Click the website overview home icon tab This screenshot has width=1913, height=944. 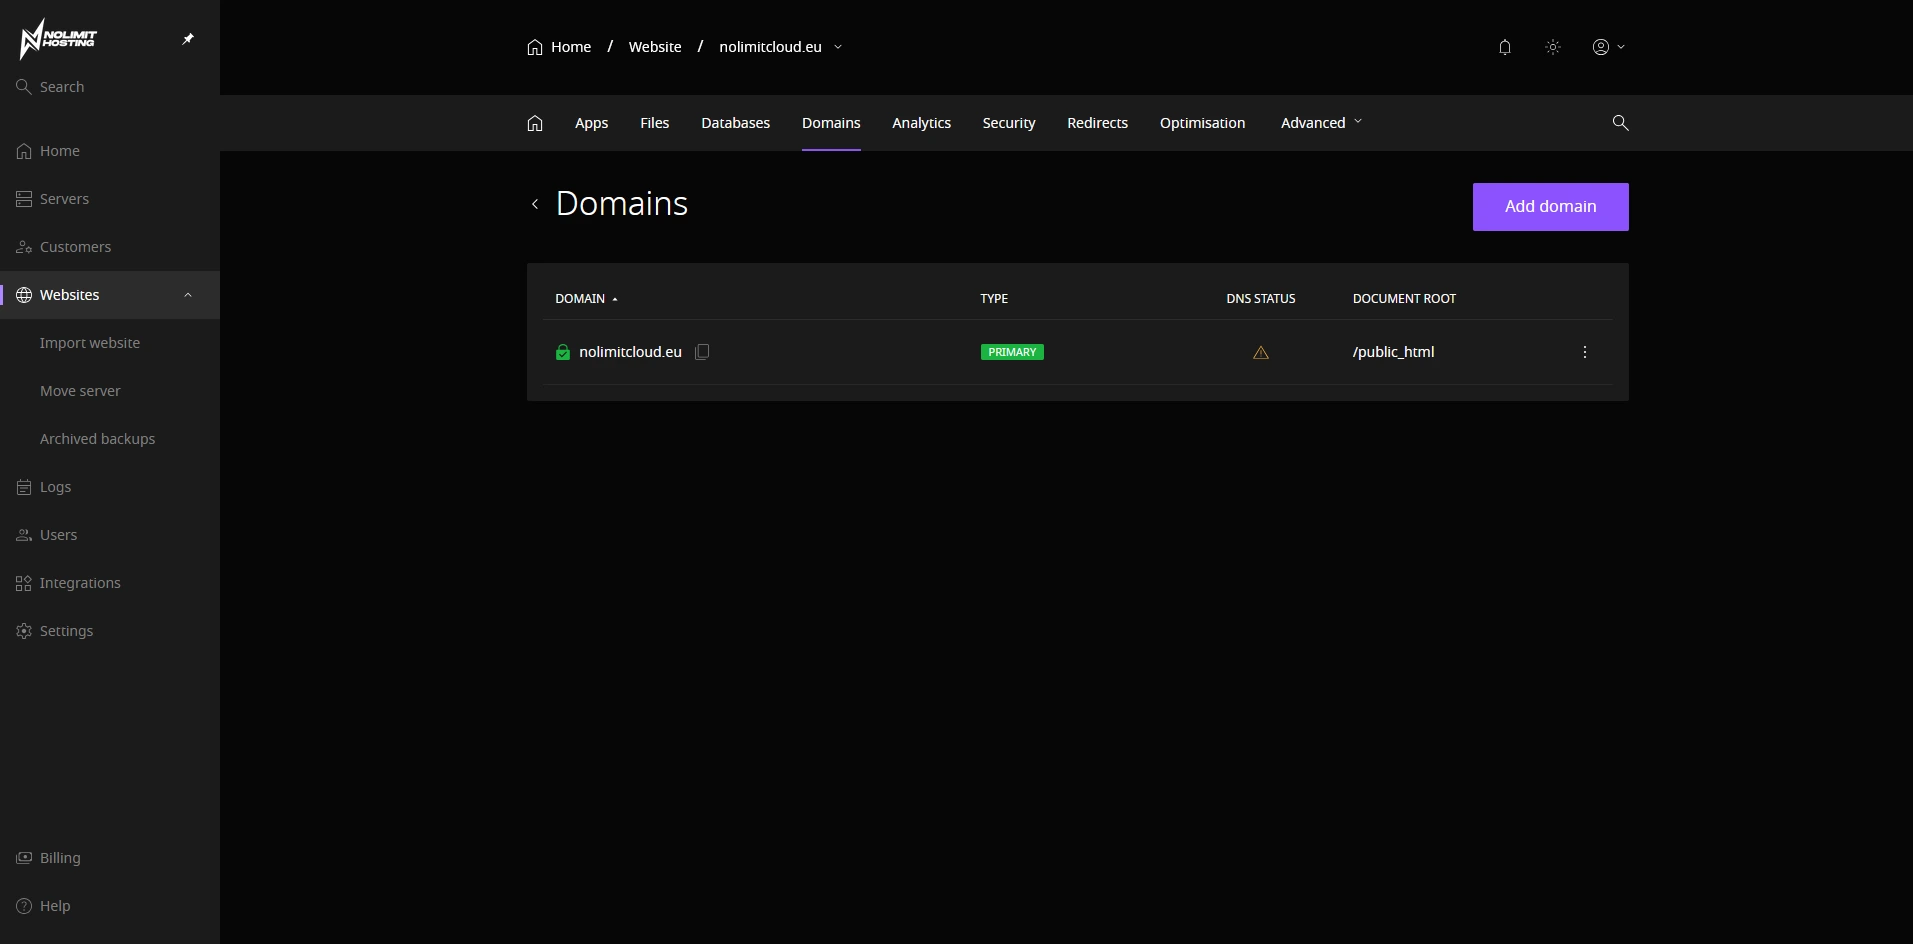535,123
